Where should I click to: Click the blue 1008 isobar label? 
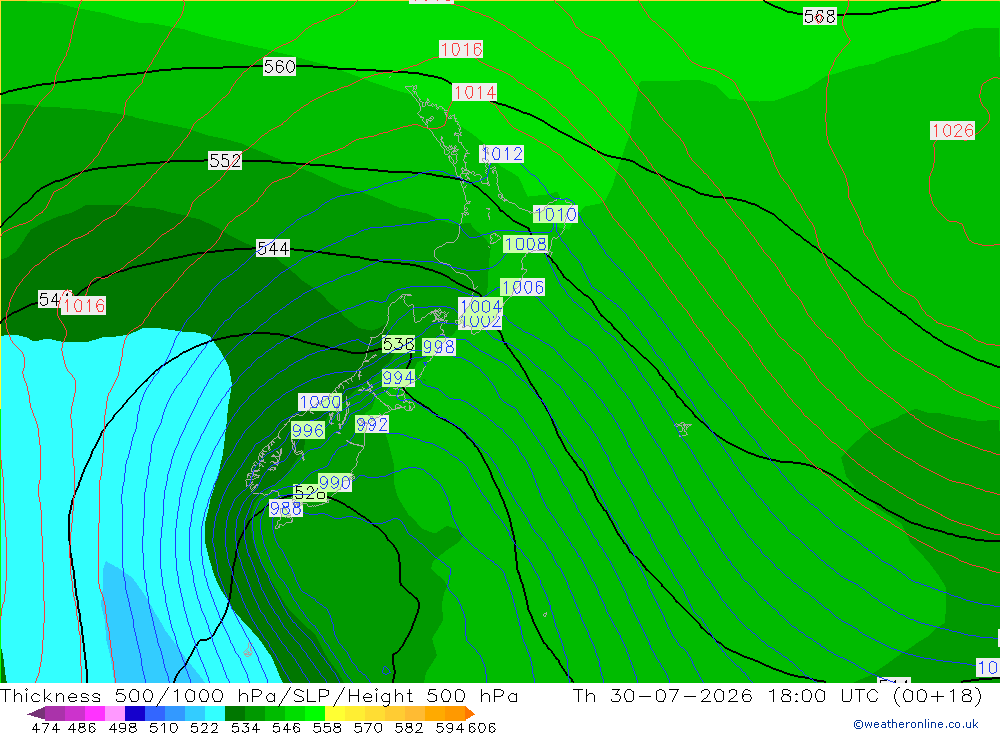526,244
